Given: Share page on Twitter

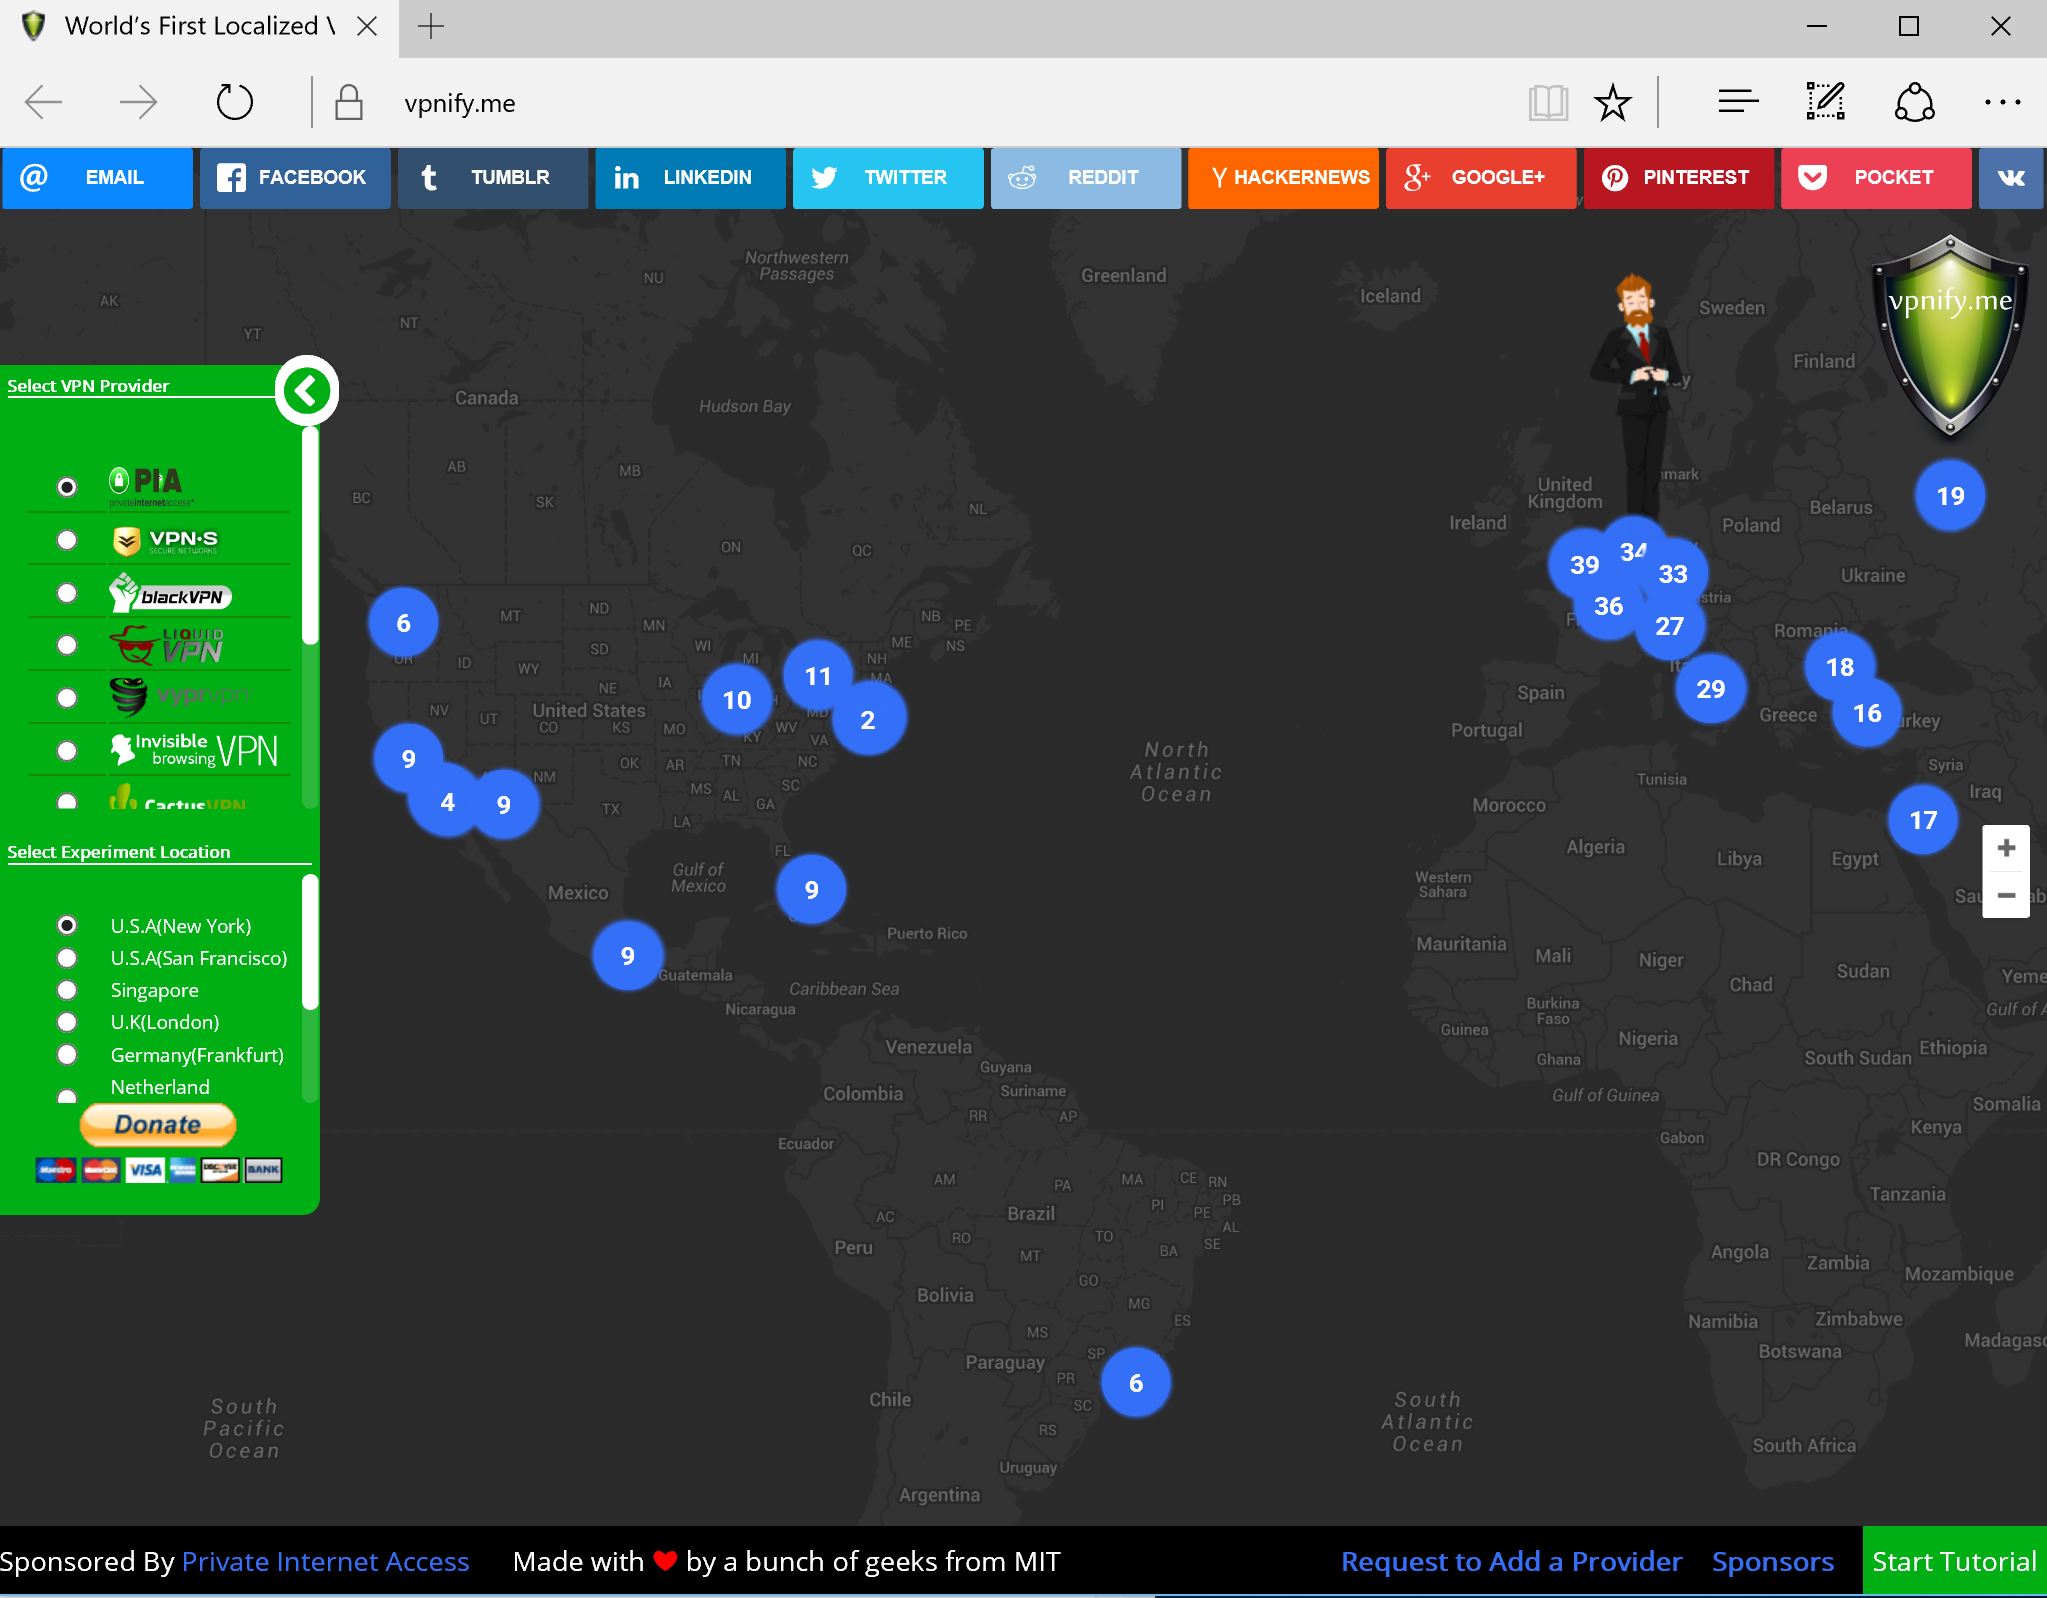Looking at the screenshot, I should [x=888, y=178].
